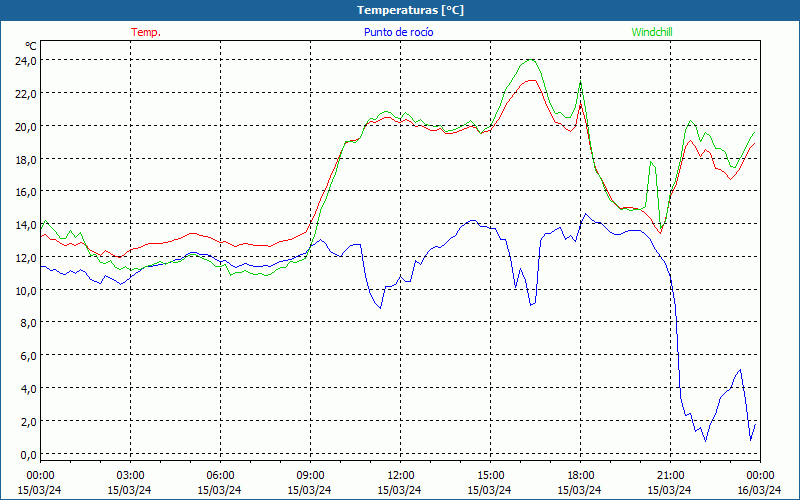Click the 12,0 y-axis value

(x=26, y=258)
